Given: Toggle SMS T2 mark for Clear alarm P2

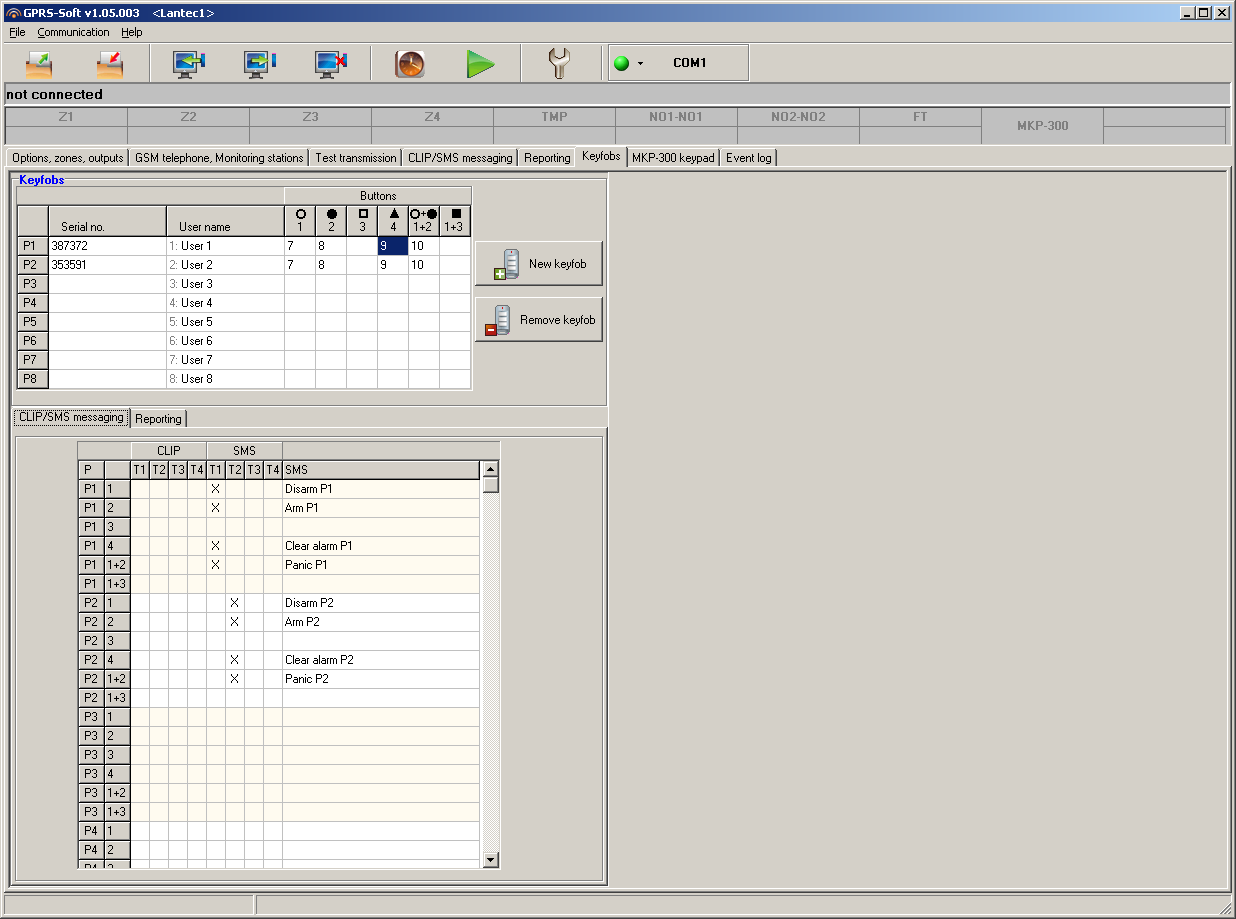Looking at the screenshot, I should [x=234, y=660].
